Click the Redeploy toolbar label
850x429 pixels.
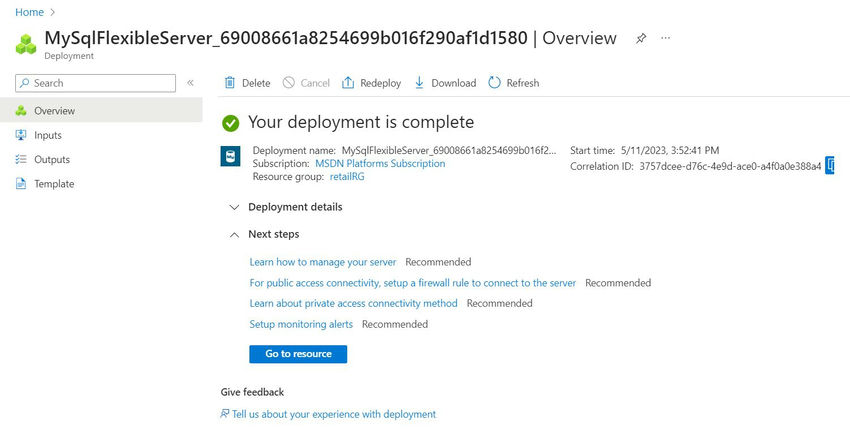[381, 83]
